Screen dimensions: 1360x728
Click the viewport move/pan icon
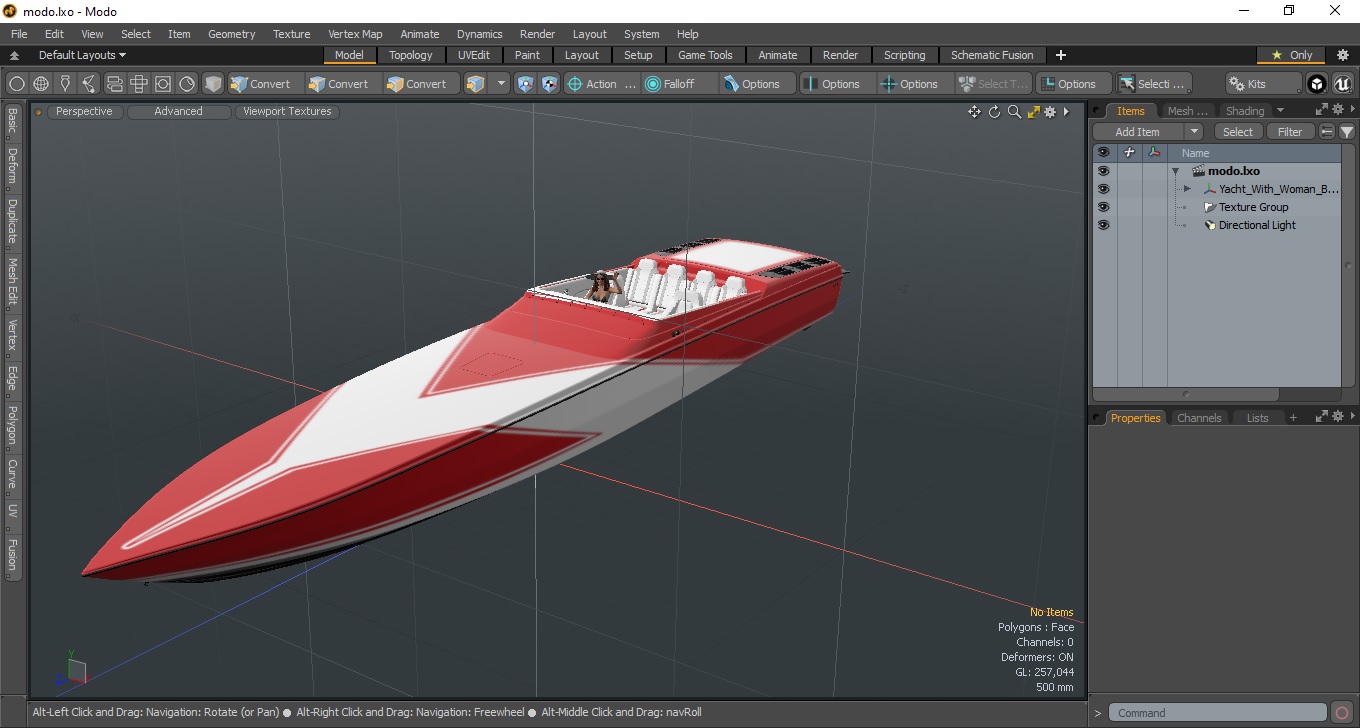coord(974,112)
